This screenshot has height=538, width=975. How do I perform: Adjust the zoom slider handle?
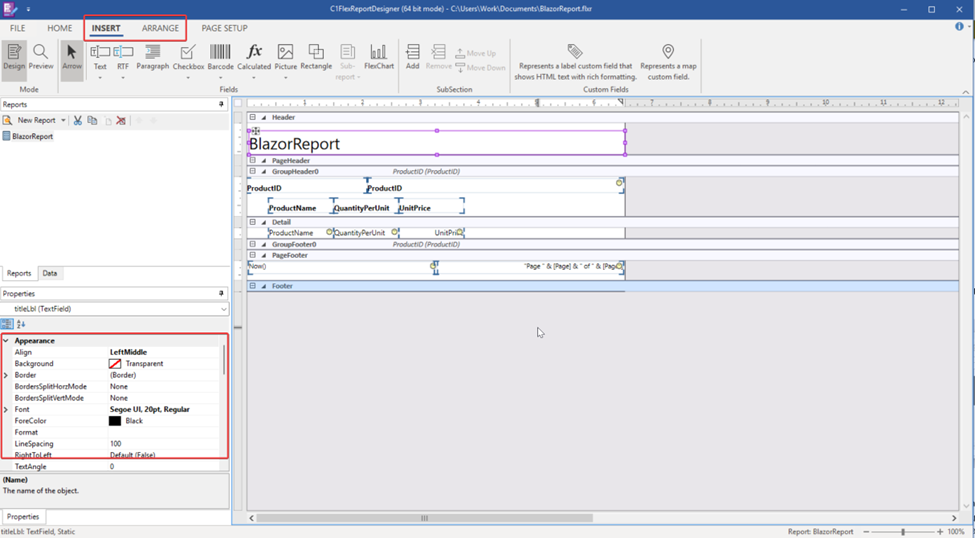point(903,532)
